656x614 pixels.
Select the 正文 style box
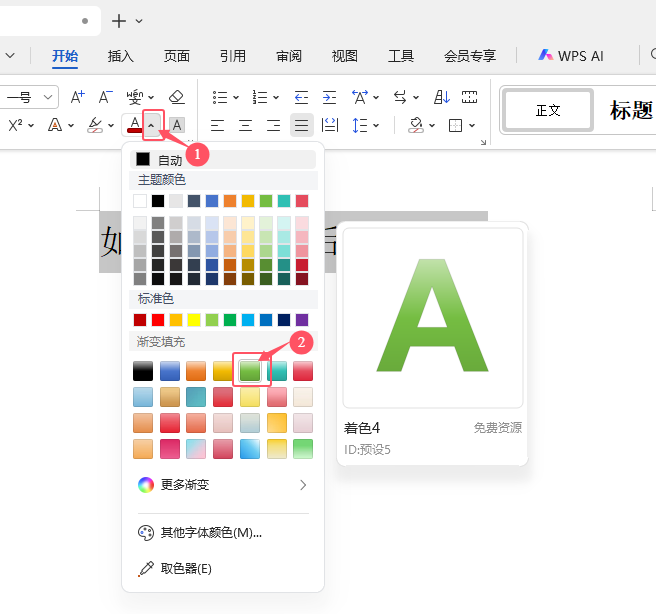(x=548, y=110)
